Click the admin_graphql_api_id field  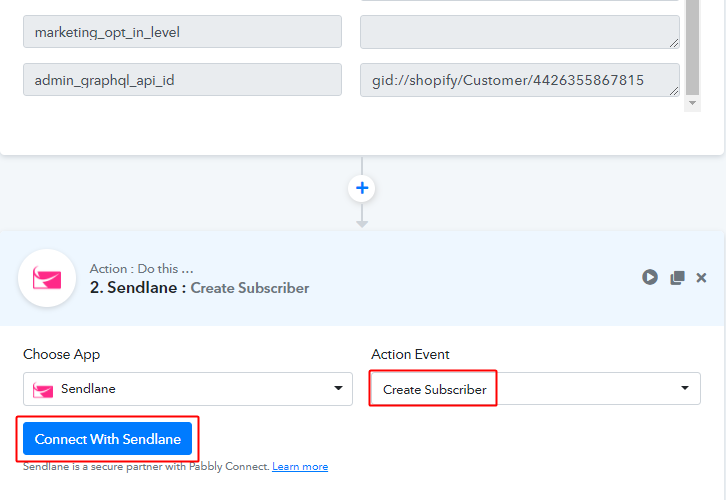[182, 80]
